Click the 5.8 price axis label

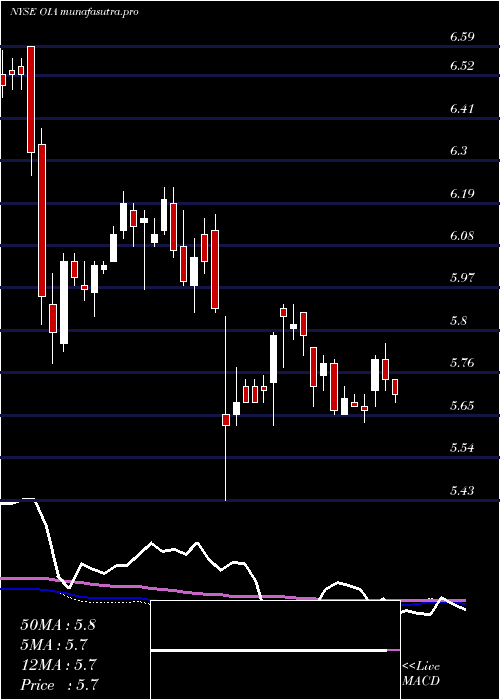[x=458, y=321]
